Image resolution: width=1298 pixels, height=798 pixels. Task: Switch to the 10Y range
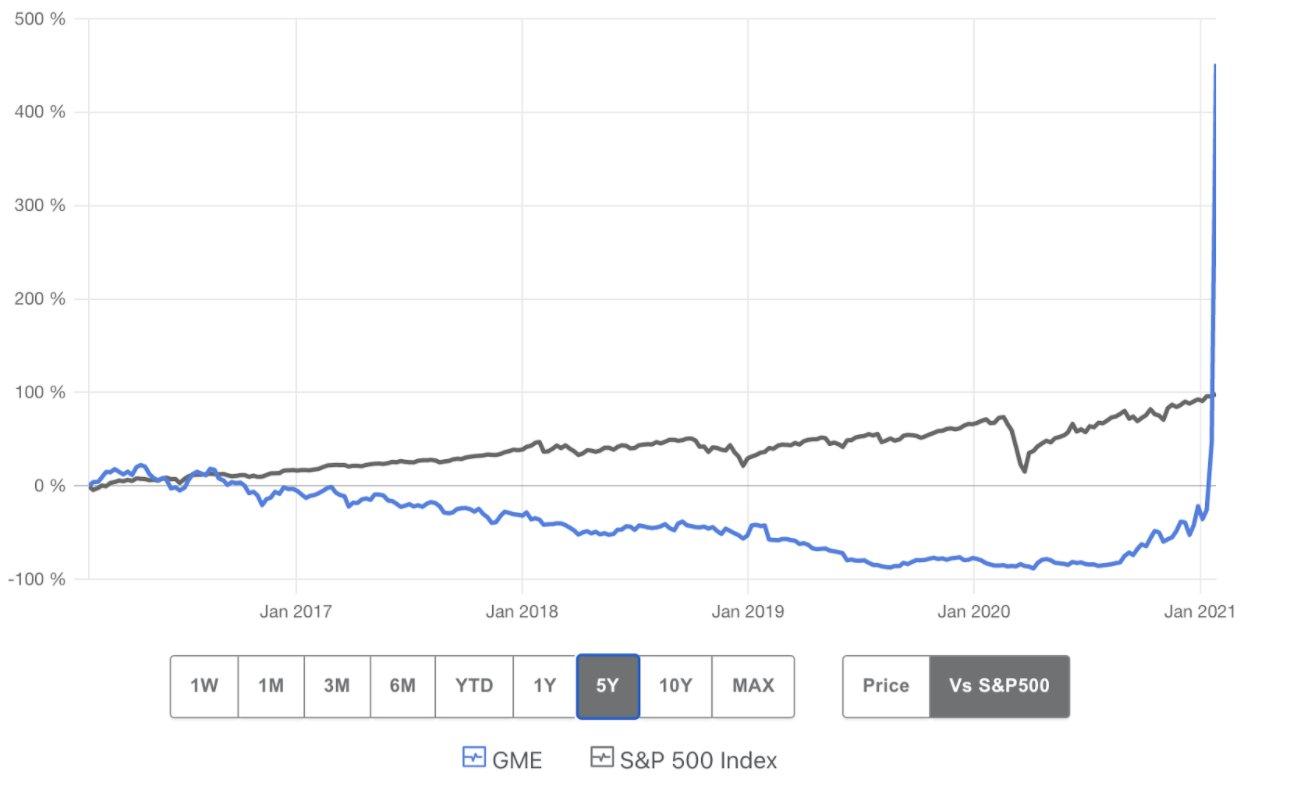click(675, 686)
